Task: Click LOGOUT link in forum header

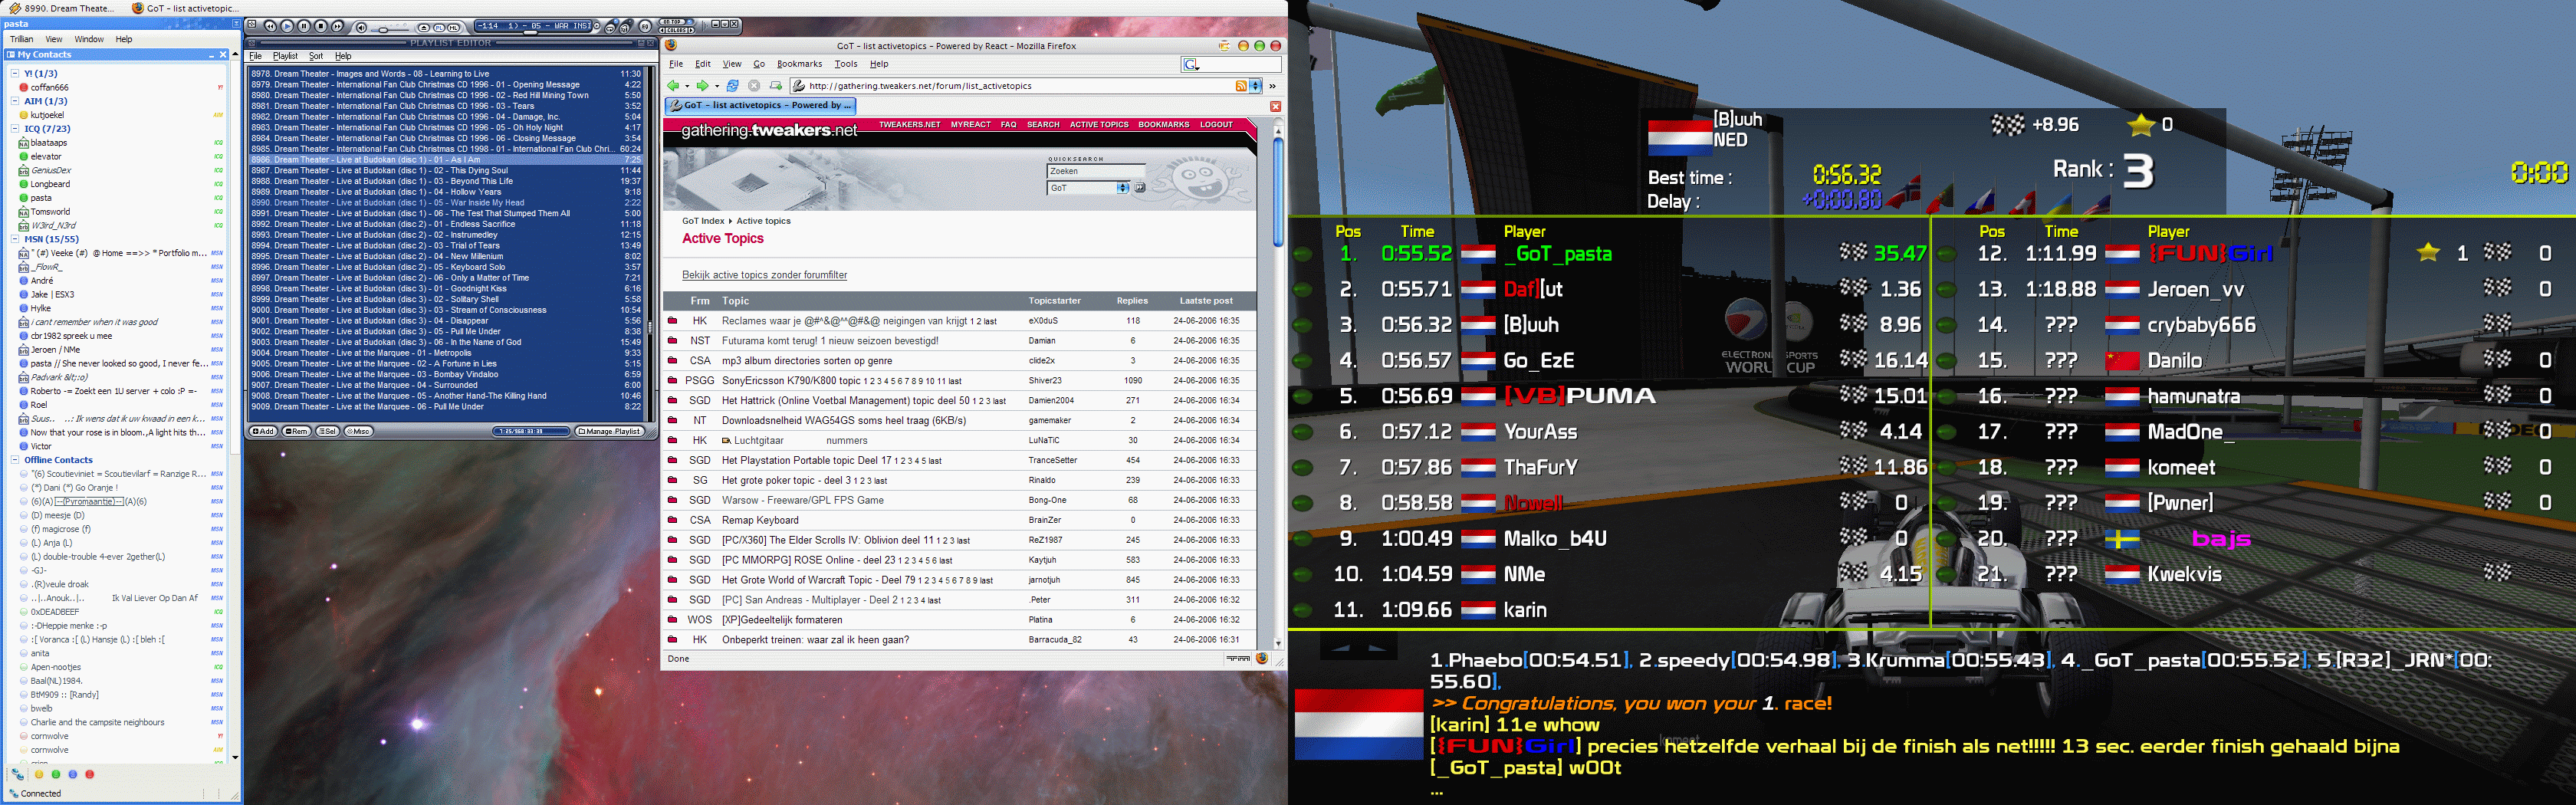Action: point(1216,125)
